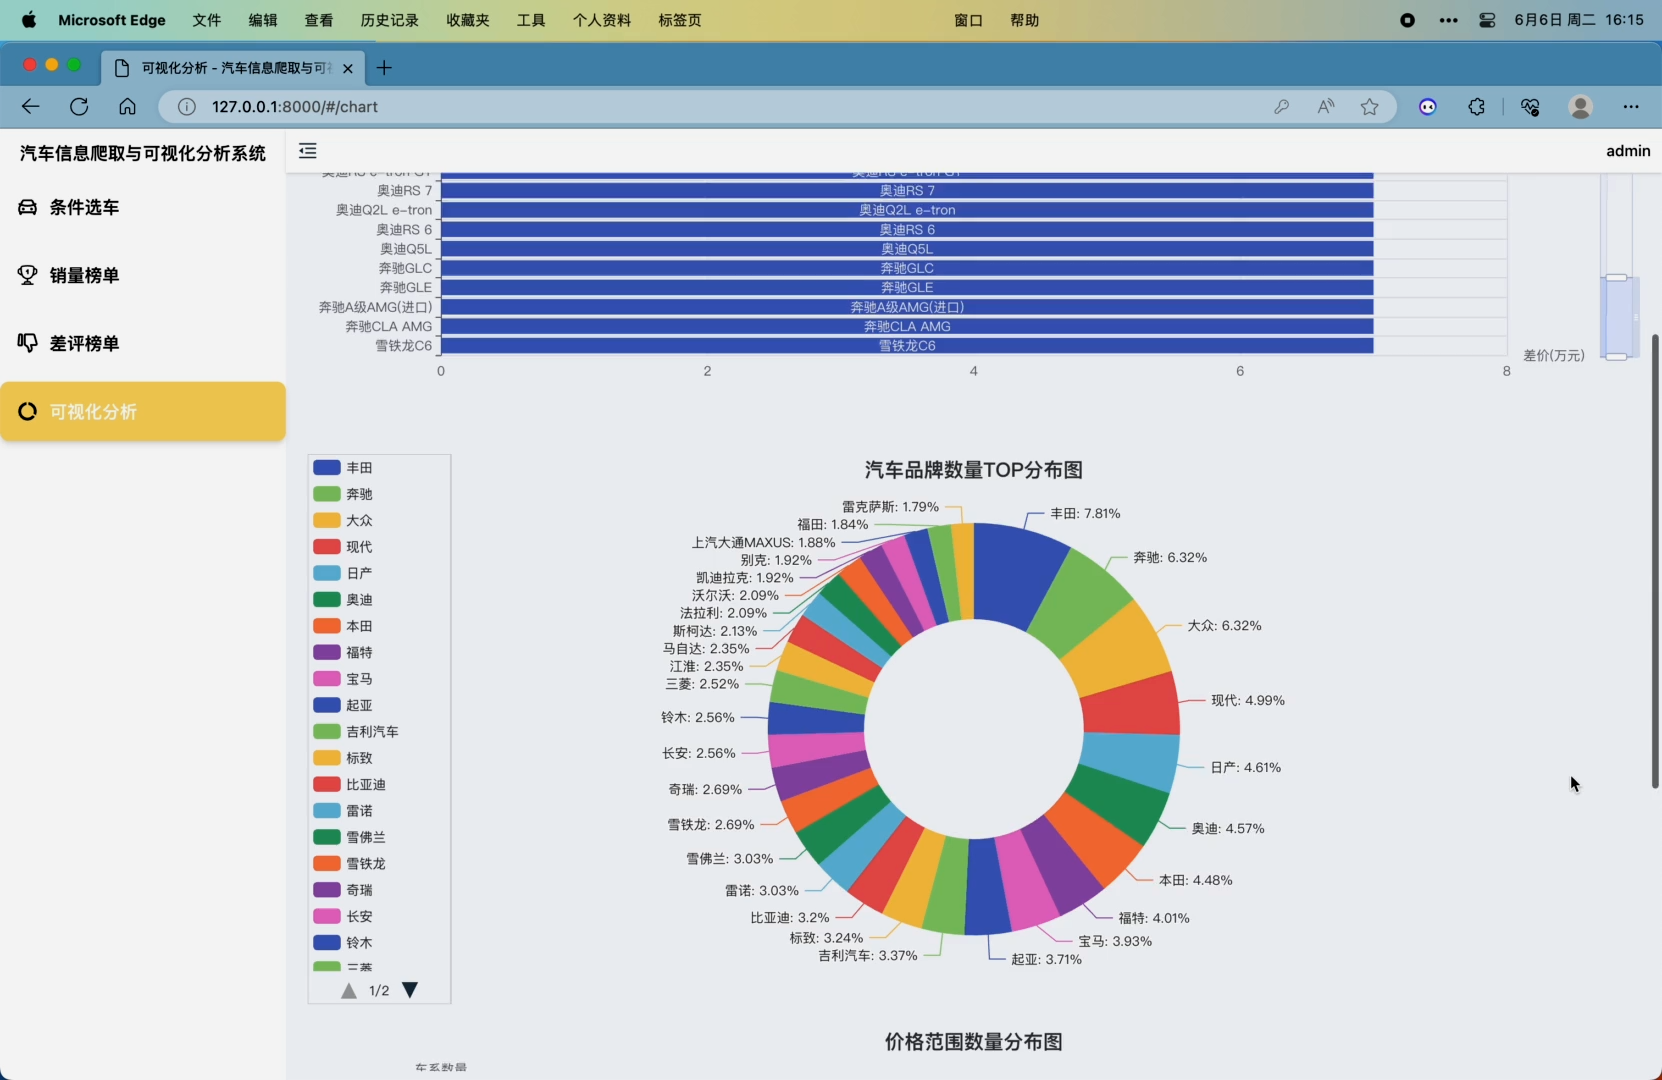
Task: Click 价格范围数量分布图 chart title
Action: click(x=973, y=1042)
